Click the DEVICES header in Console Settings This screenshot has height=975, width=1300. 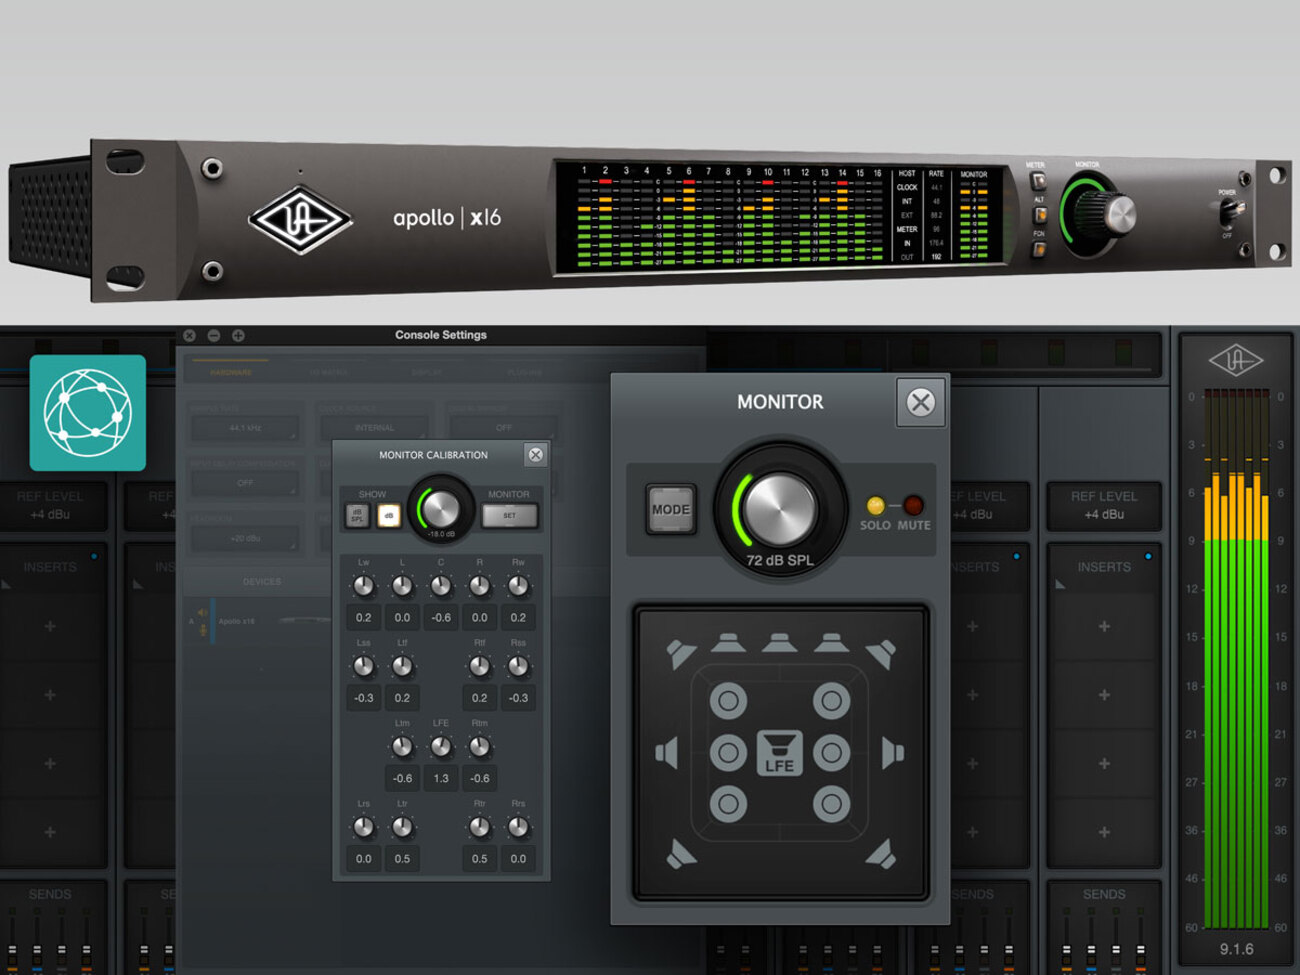[x=262, y=581]
